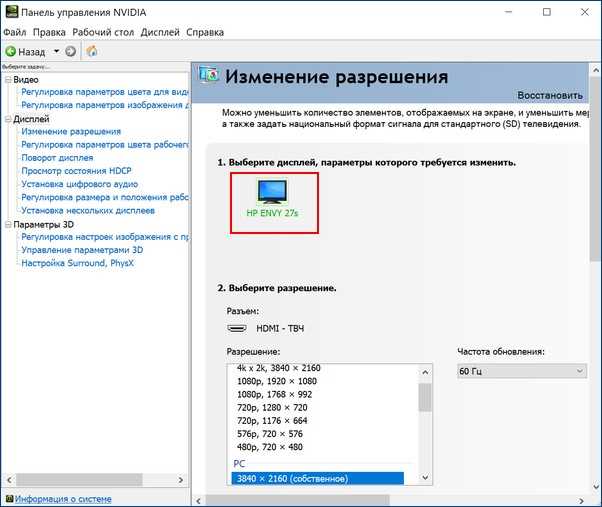The height and width of the screenshot is (507, 602).
Task: Click the Forward arrow icon in toolbar
Action: tap(71, 51)
